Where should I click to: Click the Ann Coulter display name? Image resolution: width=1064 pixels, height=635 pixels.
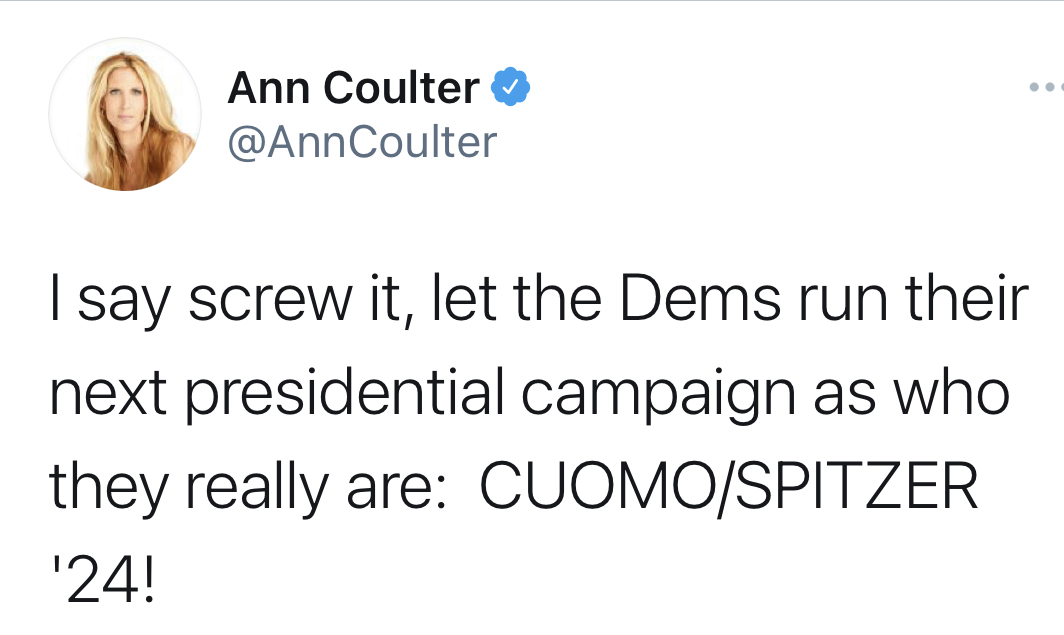click(x=353, y=88)
